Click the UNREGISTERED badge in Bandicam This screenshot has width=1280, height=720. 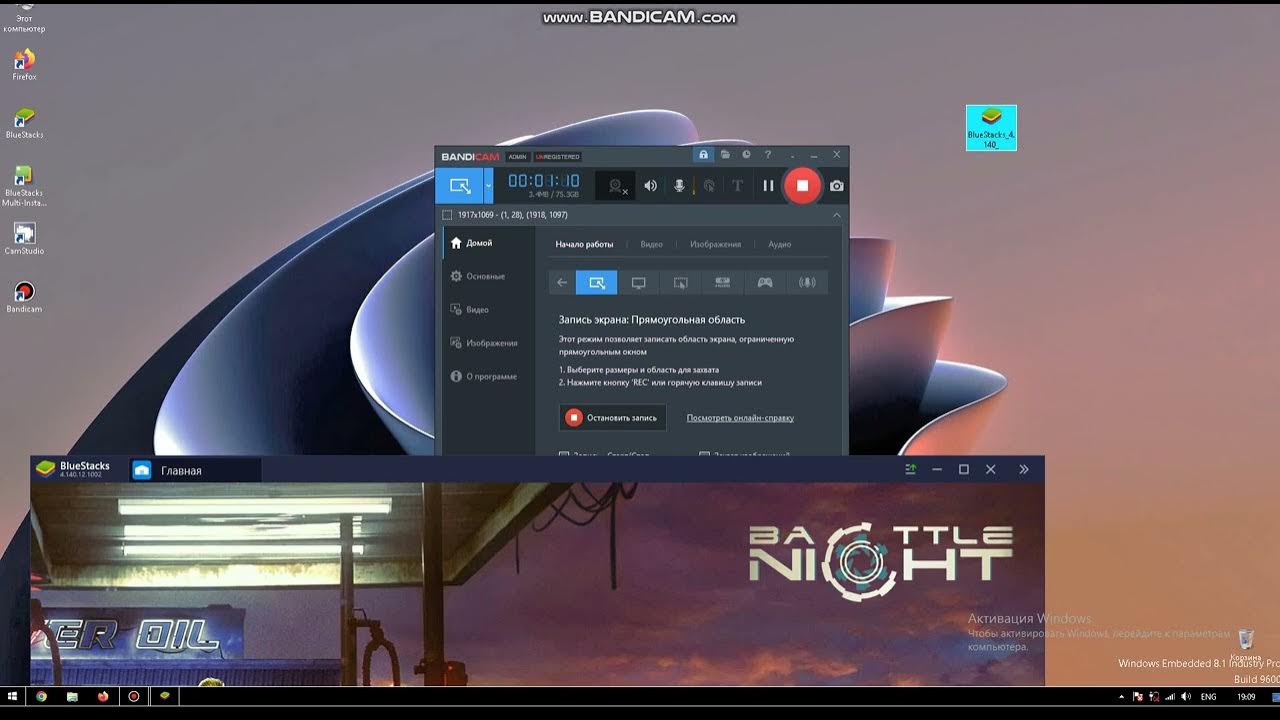click(x=557, y=157)
